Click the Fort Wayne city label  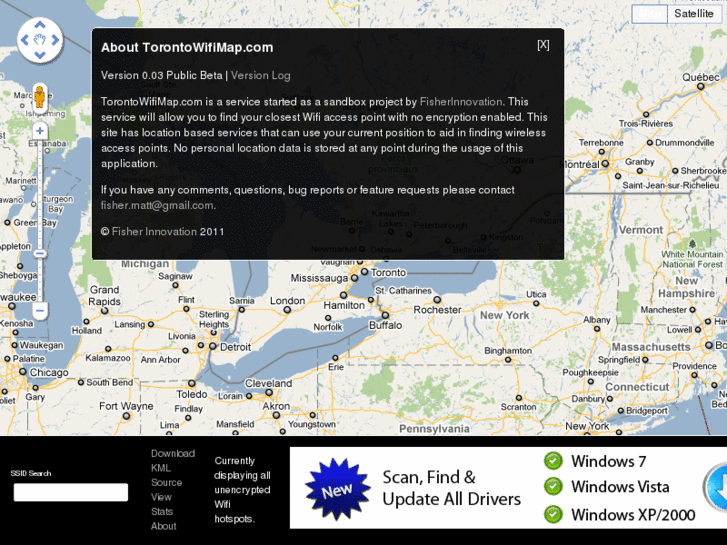click(x=126, y=406)
